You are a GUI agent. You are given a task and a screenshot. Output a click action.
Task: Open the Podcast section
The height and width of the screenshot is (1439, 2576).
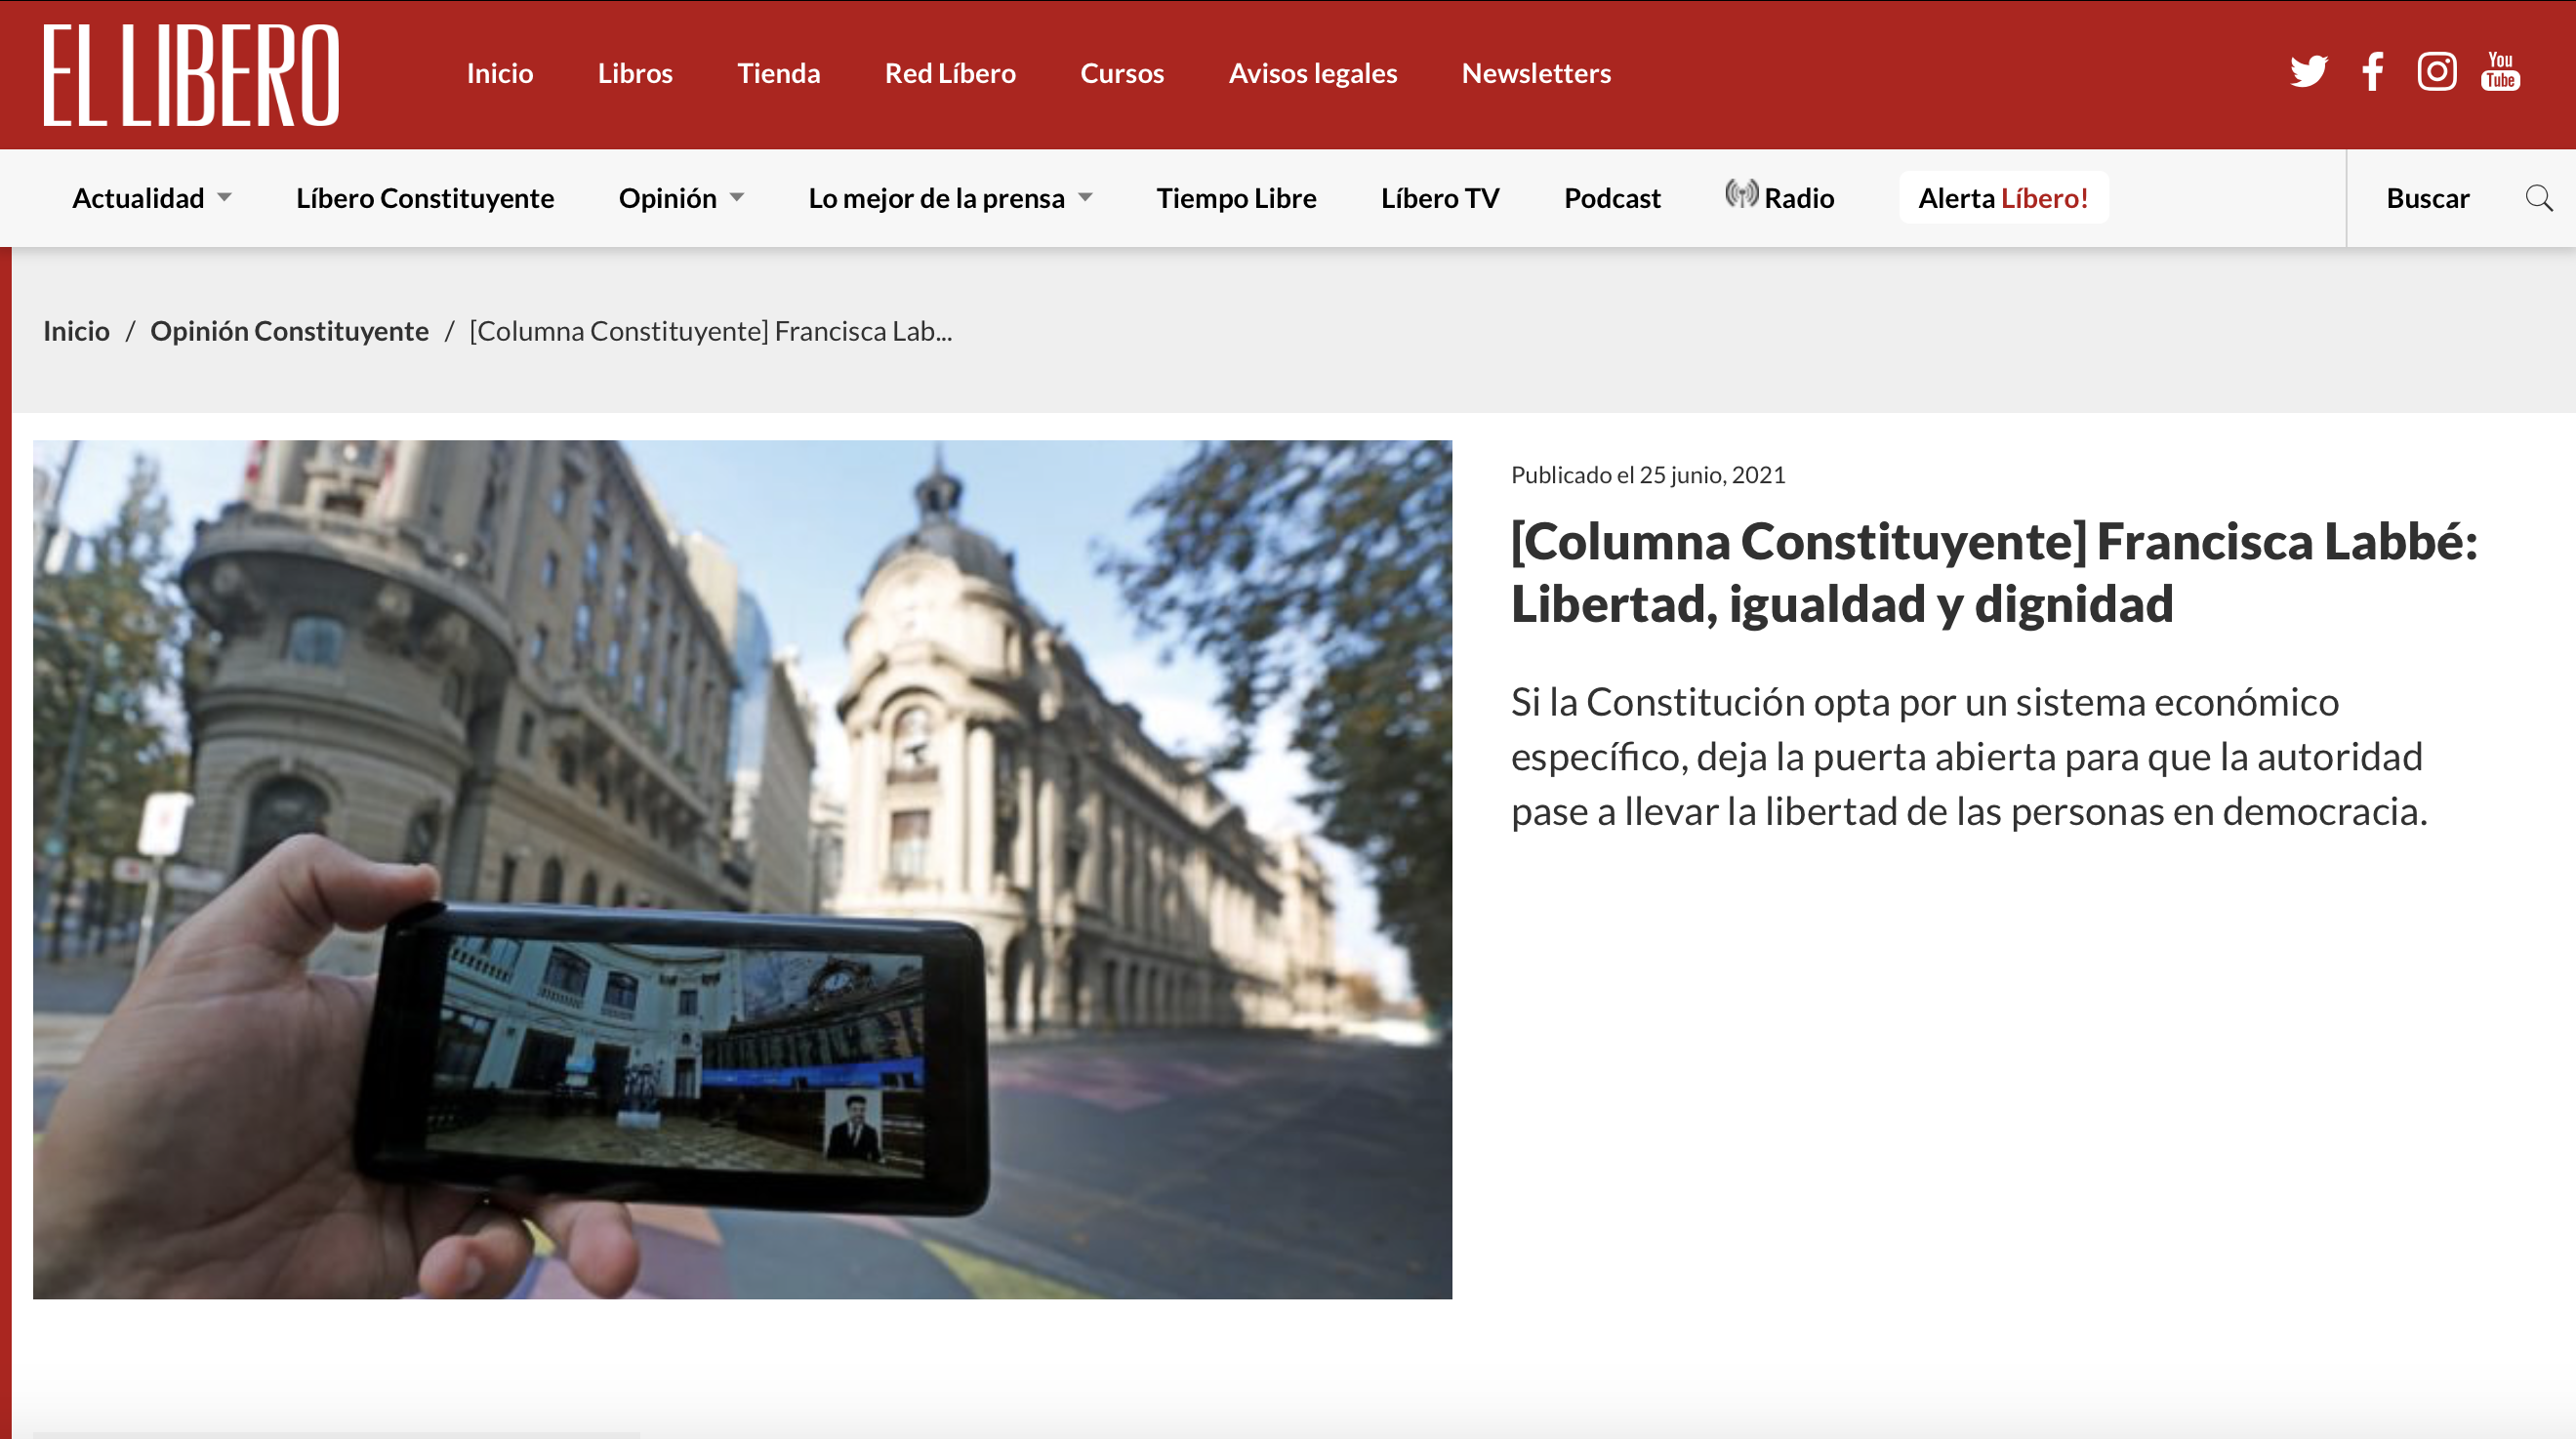[1612, 198]
